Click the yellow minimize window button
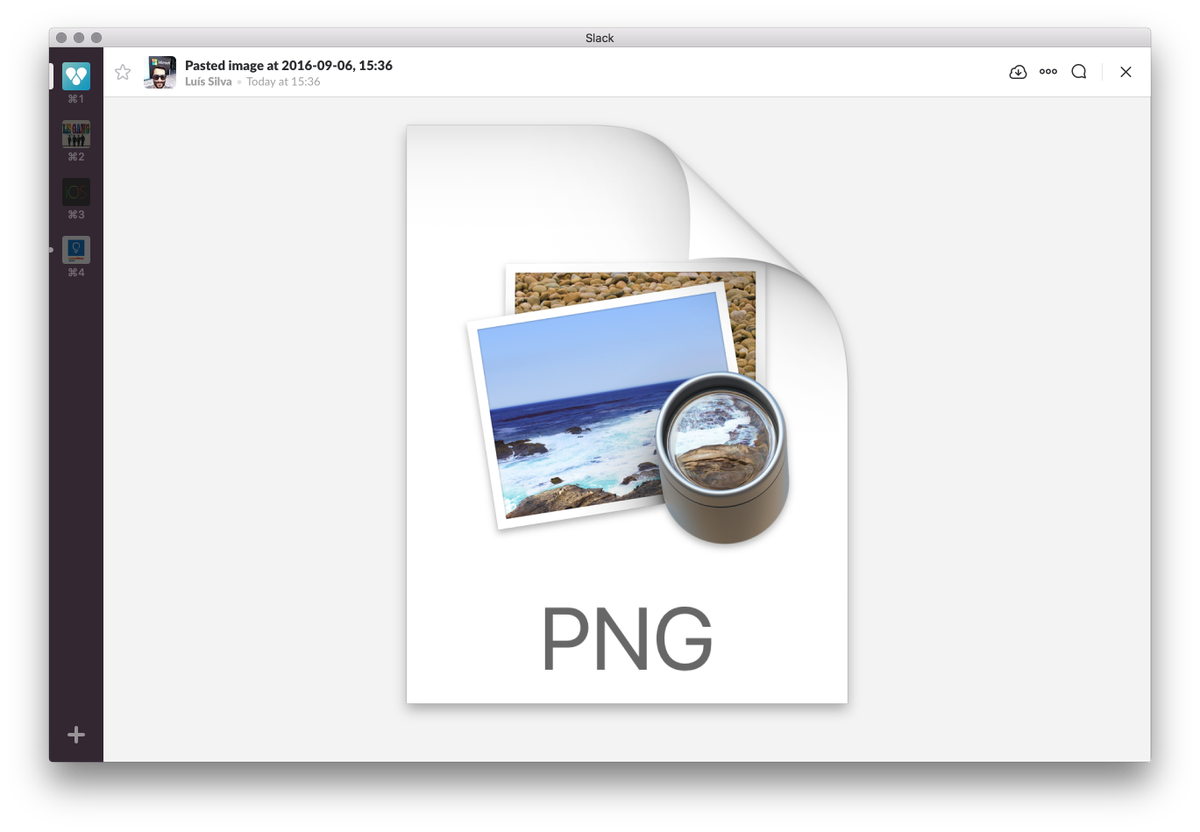The image size is (1200, 832). (79, 38)
